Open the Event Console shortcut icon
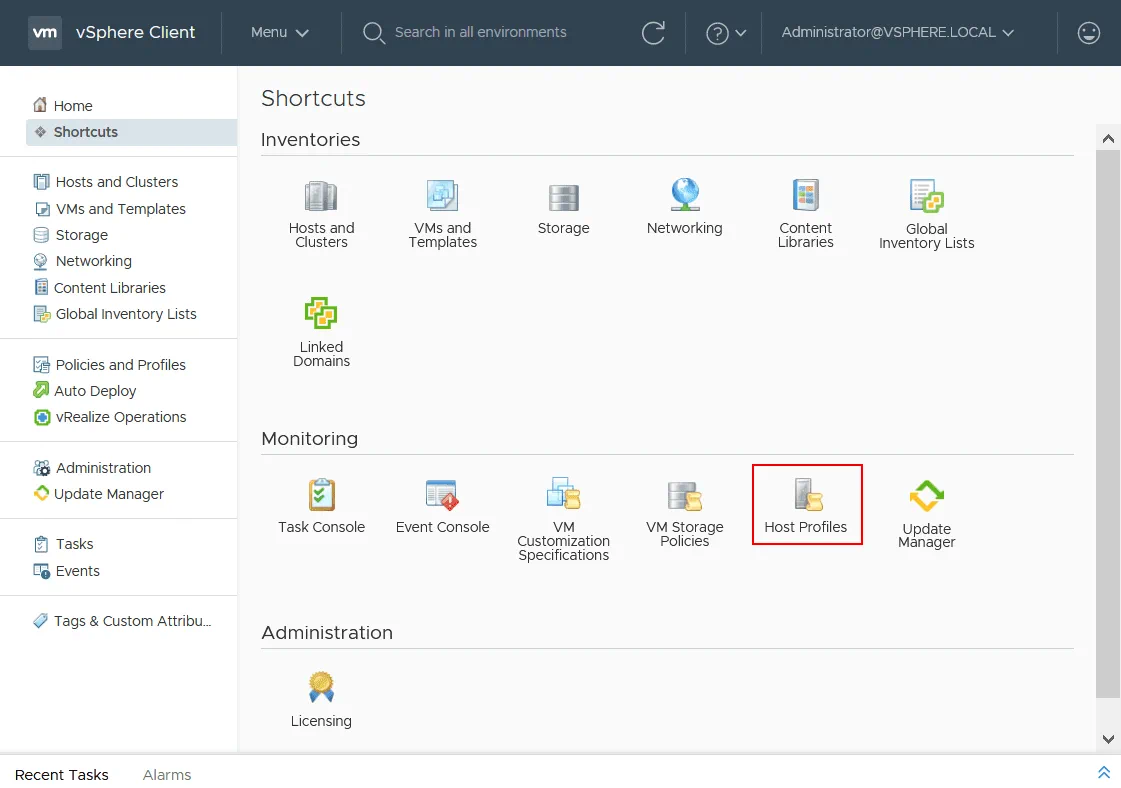The height and width of the screenshot is (788, 1121). [x=442, y=495]
